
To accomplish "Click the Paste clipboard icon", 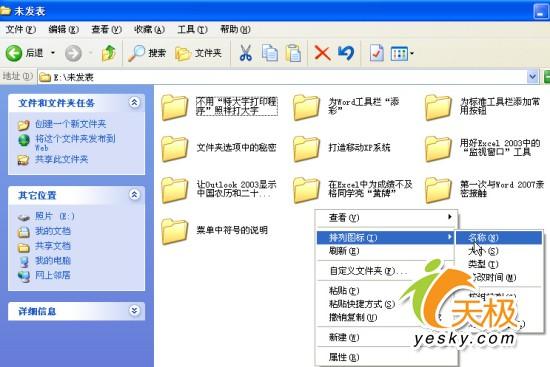I will click(x=293, y=53).
